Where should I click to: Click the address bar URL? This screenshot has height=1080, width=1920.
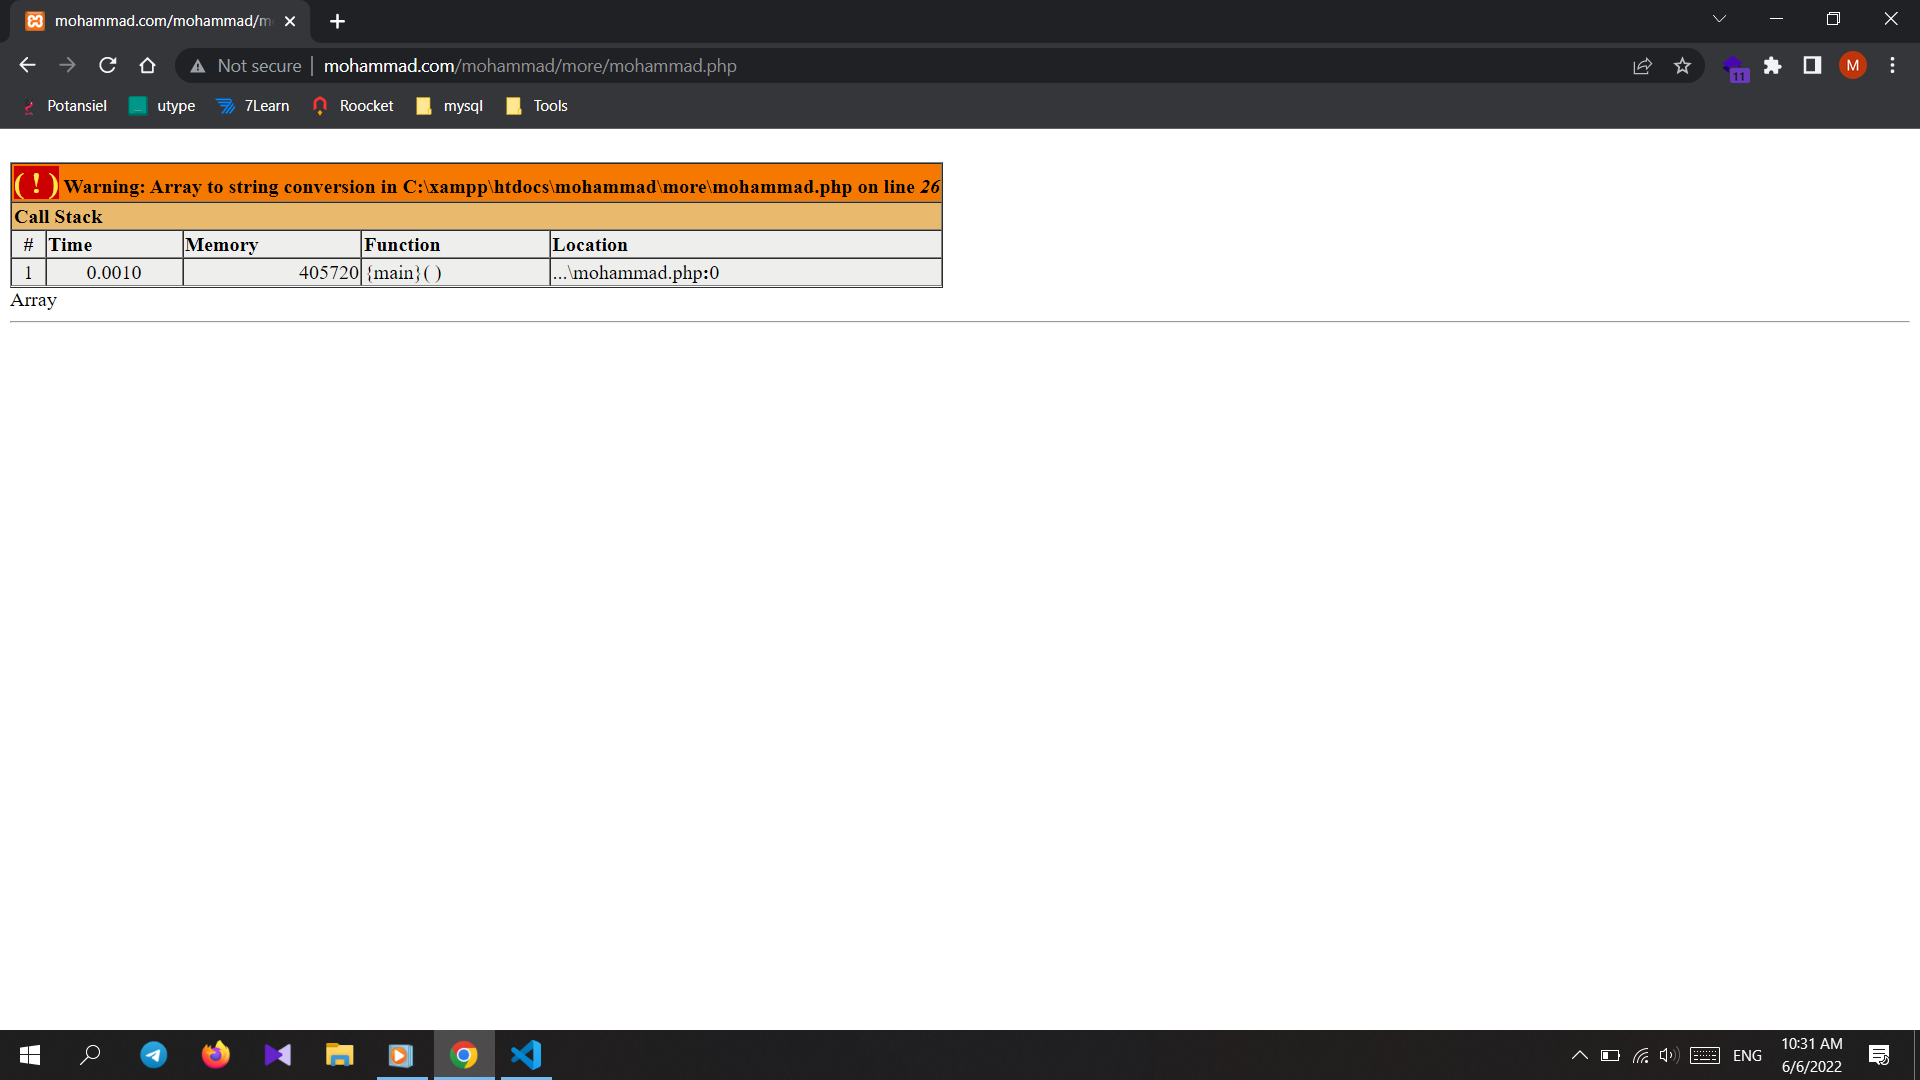pyautogui.click(x=530, y=66)
